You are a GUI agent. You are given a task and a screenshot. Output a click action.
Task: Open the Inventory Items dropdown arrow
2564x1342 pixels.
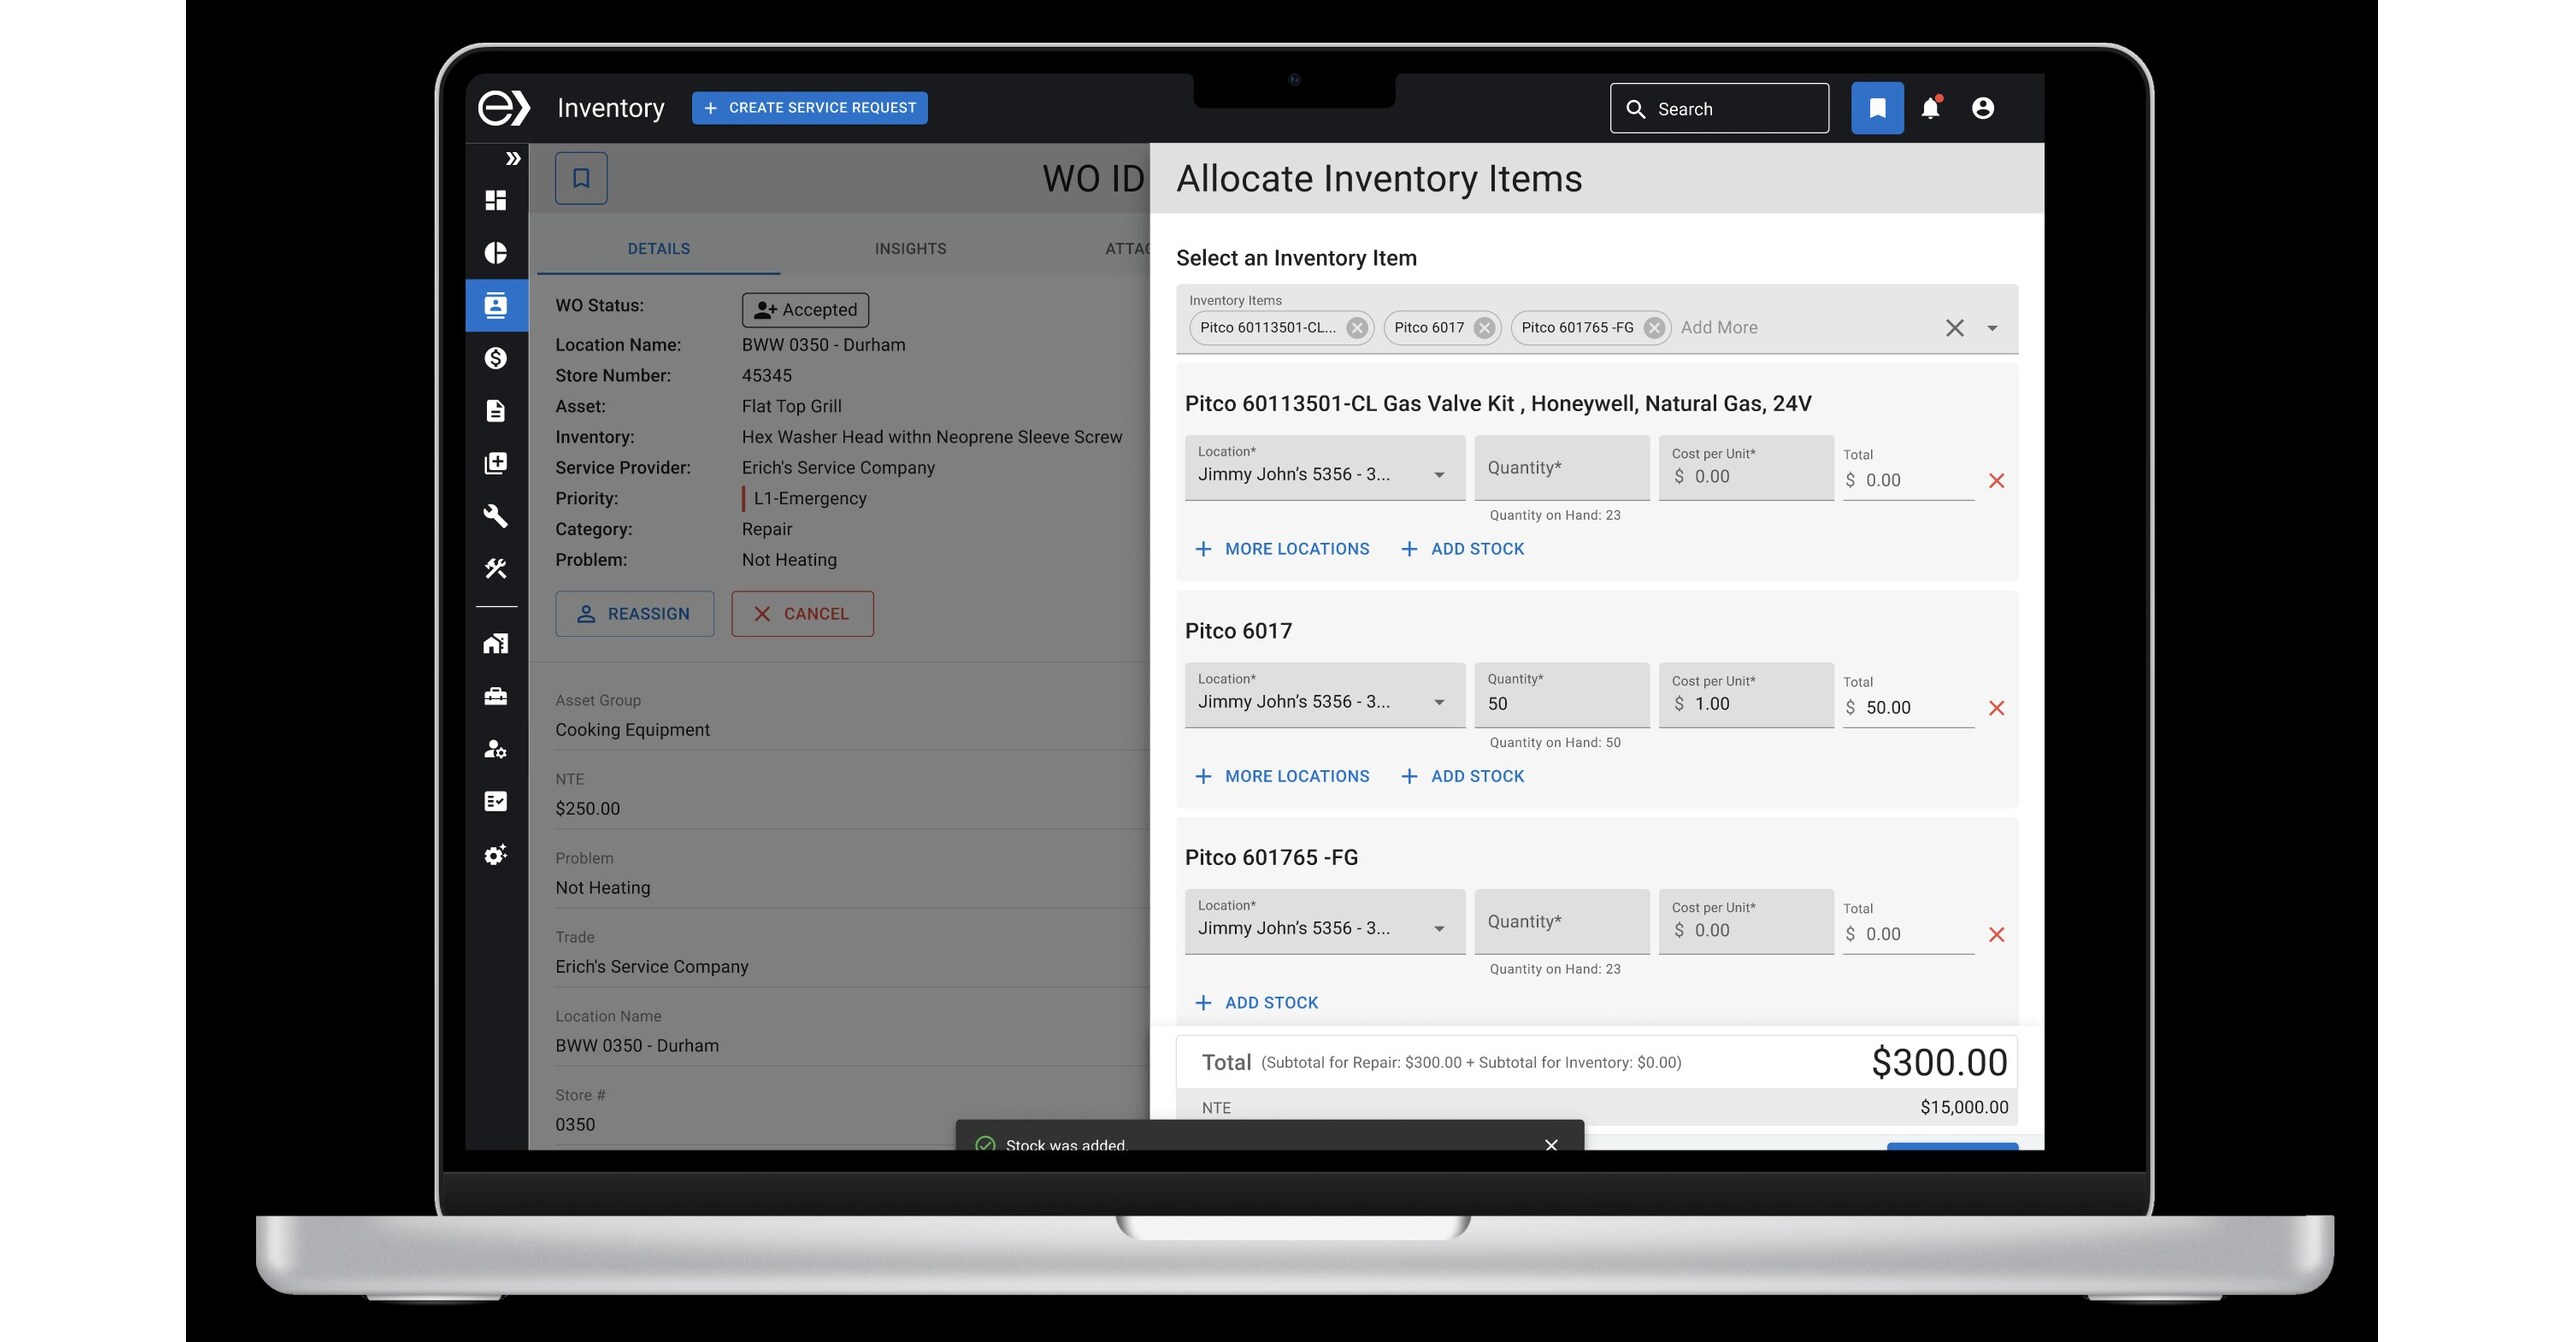[1993, 327]
